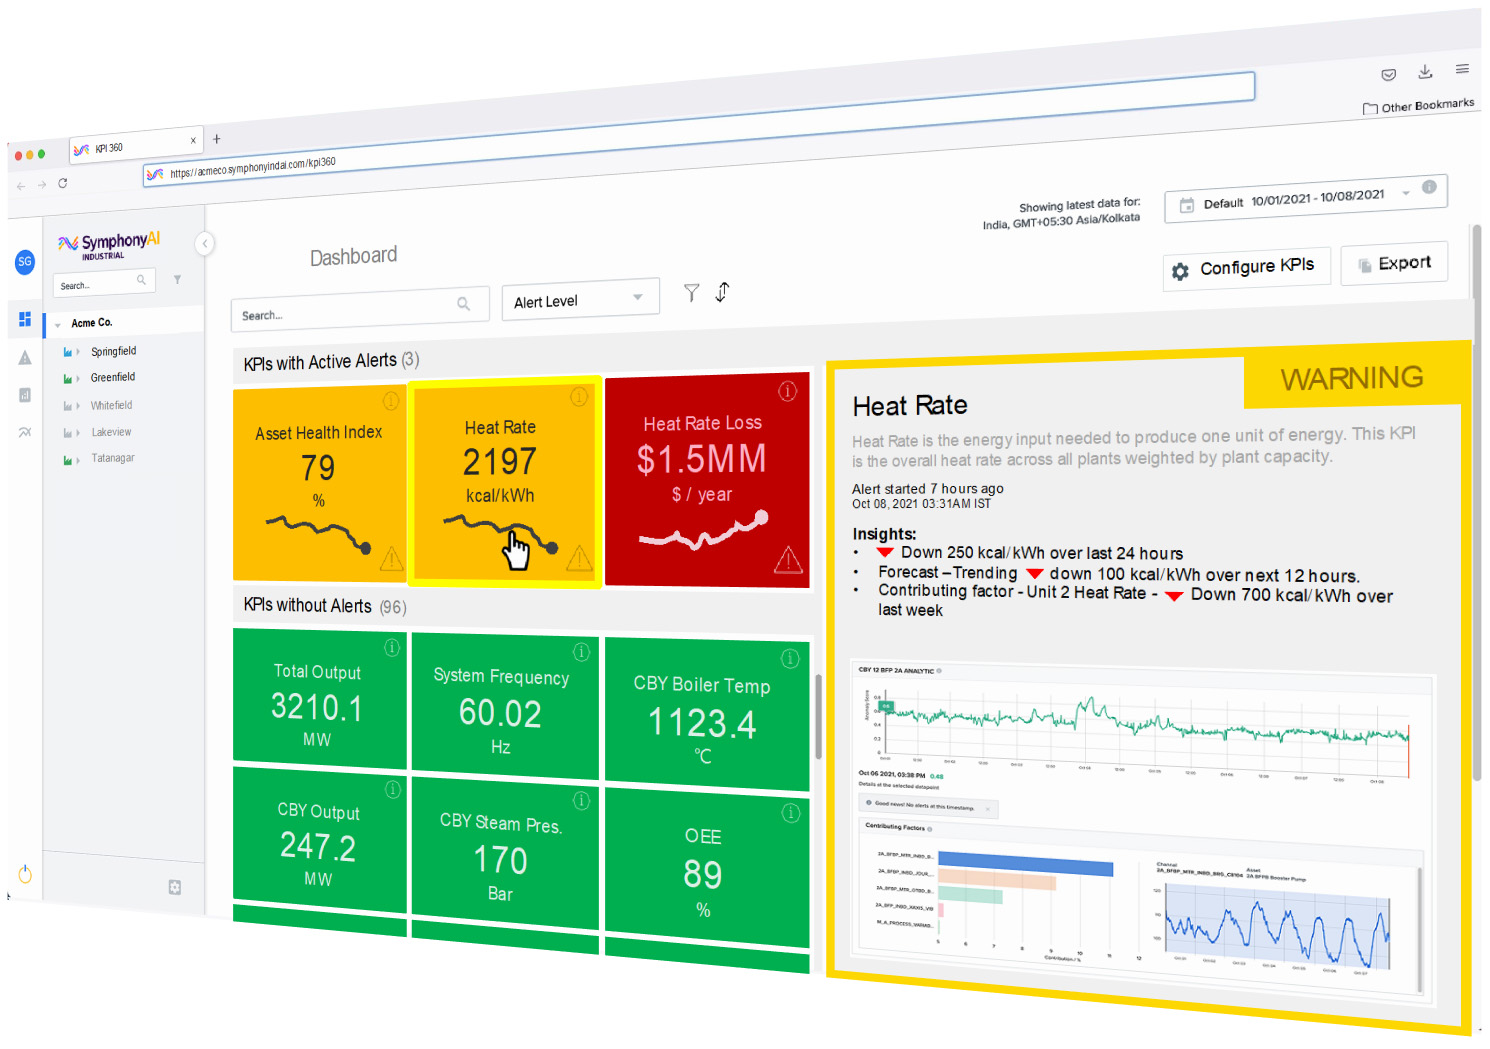Click the info icon on Total Output card
The height and width of the screenshot is (1049, 1490).
tap(392, 648)
